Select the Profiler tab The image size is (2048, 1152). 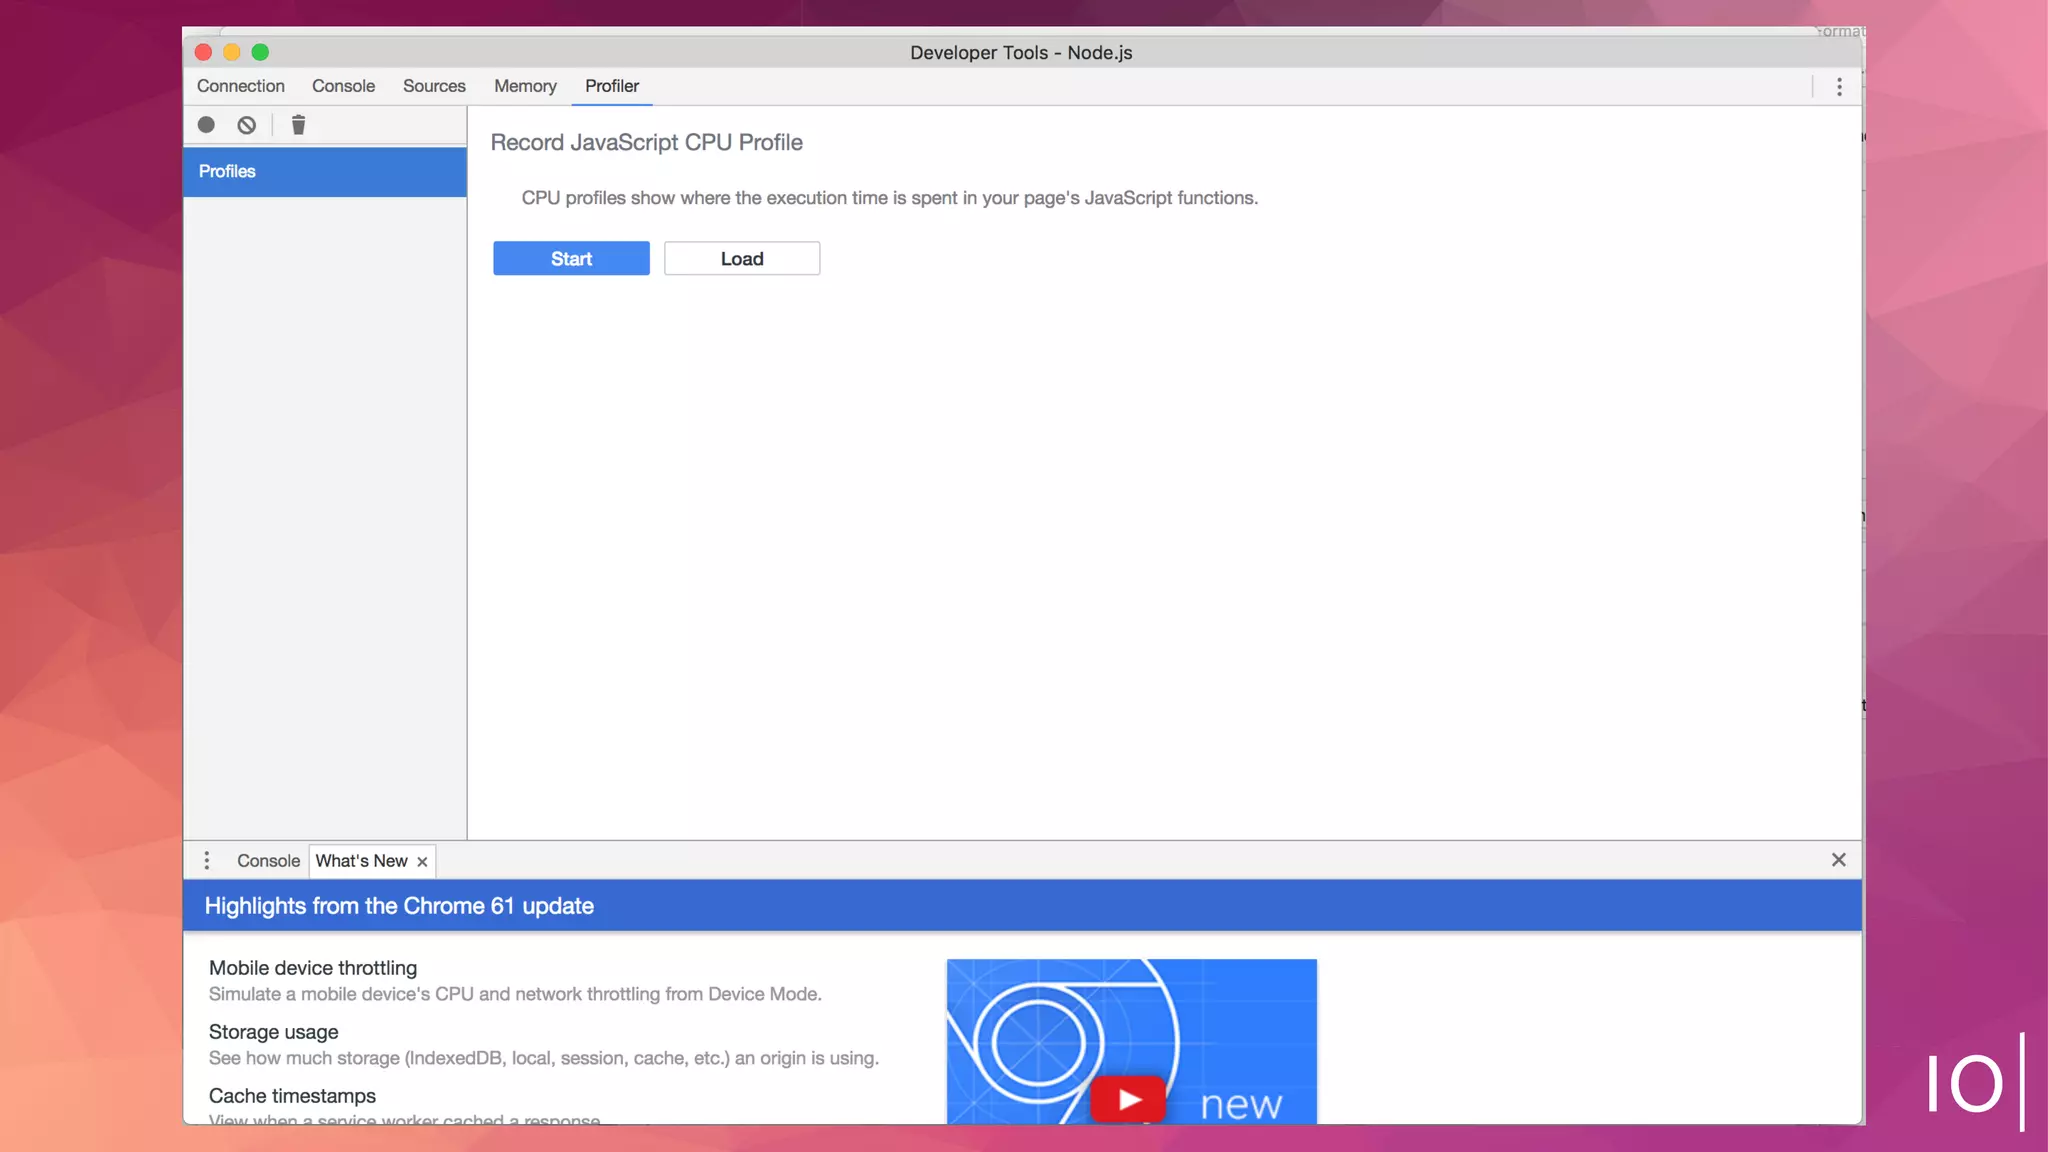tap(612, 86)
